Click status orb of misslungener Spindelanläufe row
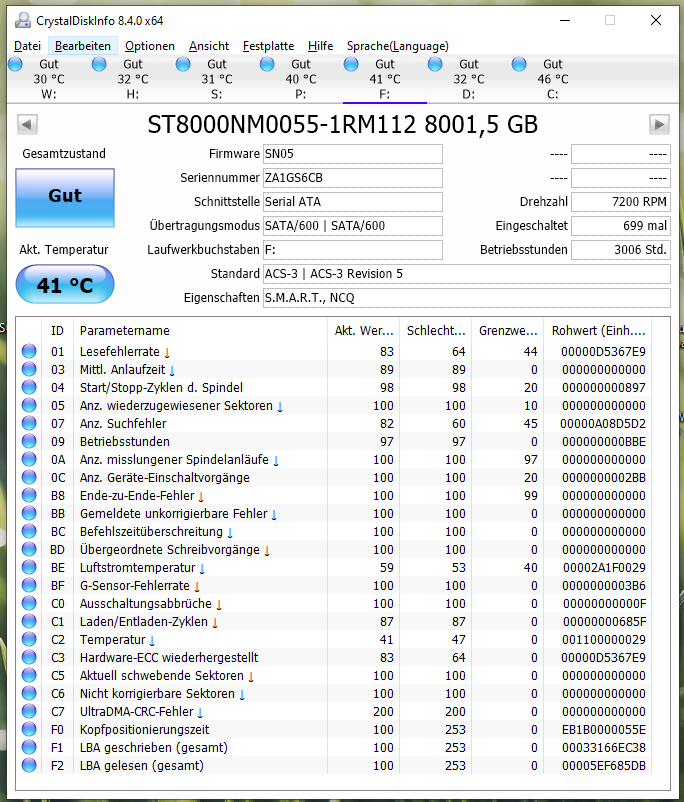Viewport: 684px width, 802px height. (29, 459)
